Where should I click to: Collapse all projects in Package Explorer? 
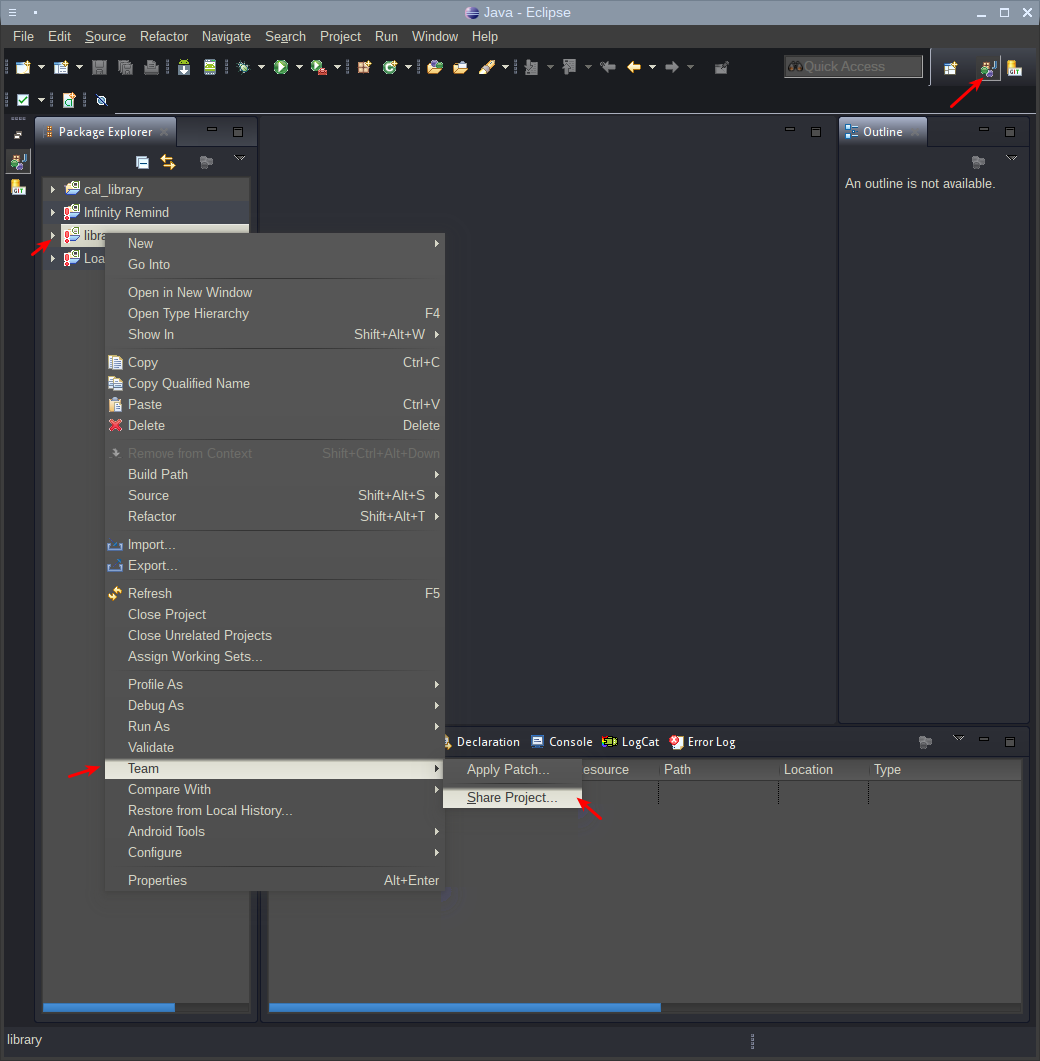click(x=142, y=161)
